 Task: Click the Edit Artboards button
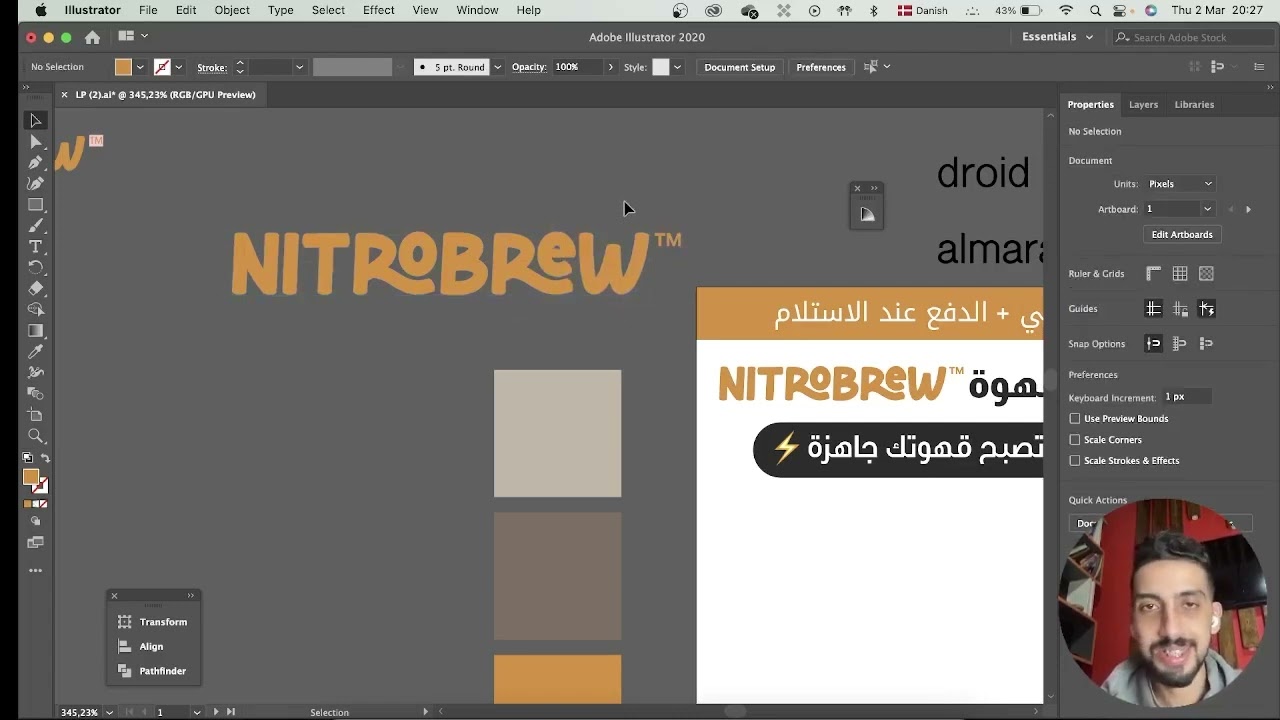[x=1182, y=235]
